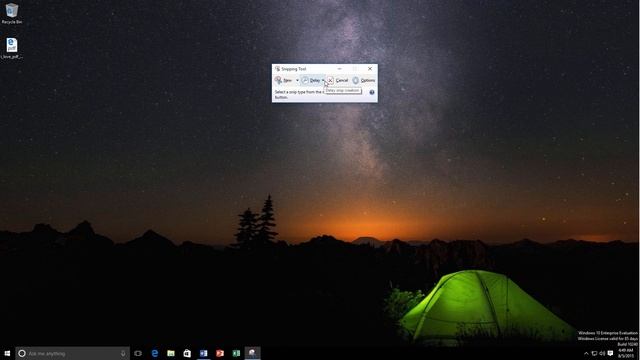Image resolution: width=640 pixels, height=360 pixels.
Task: Open network status tray icon
Action: coord(594,353)
